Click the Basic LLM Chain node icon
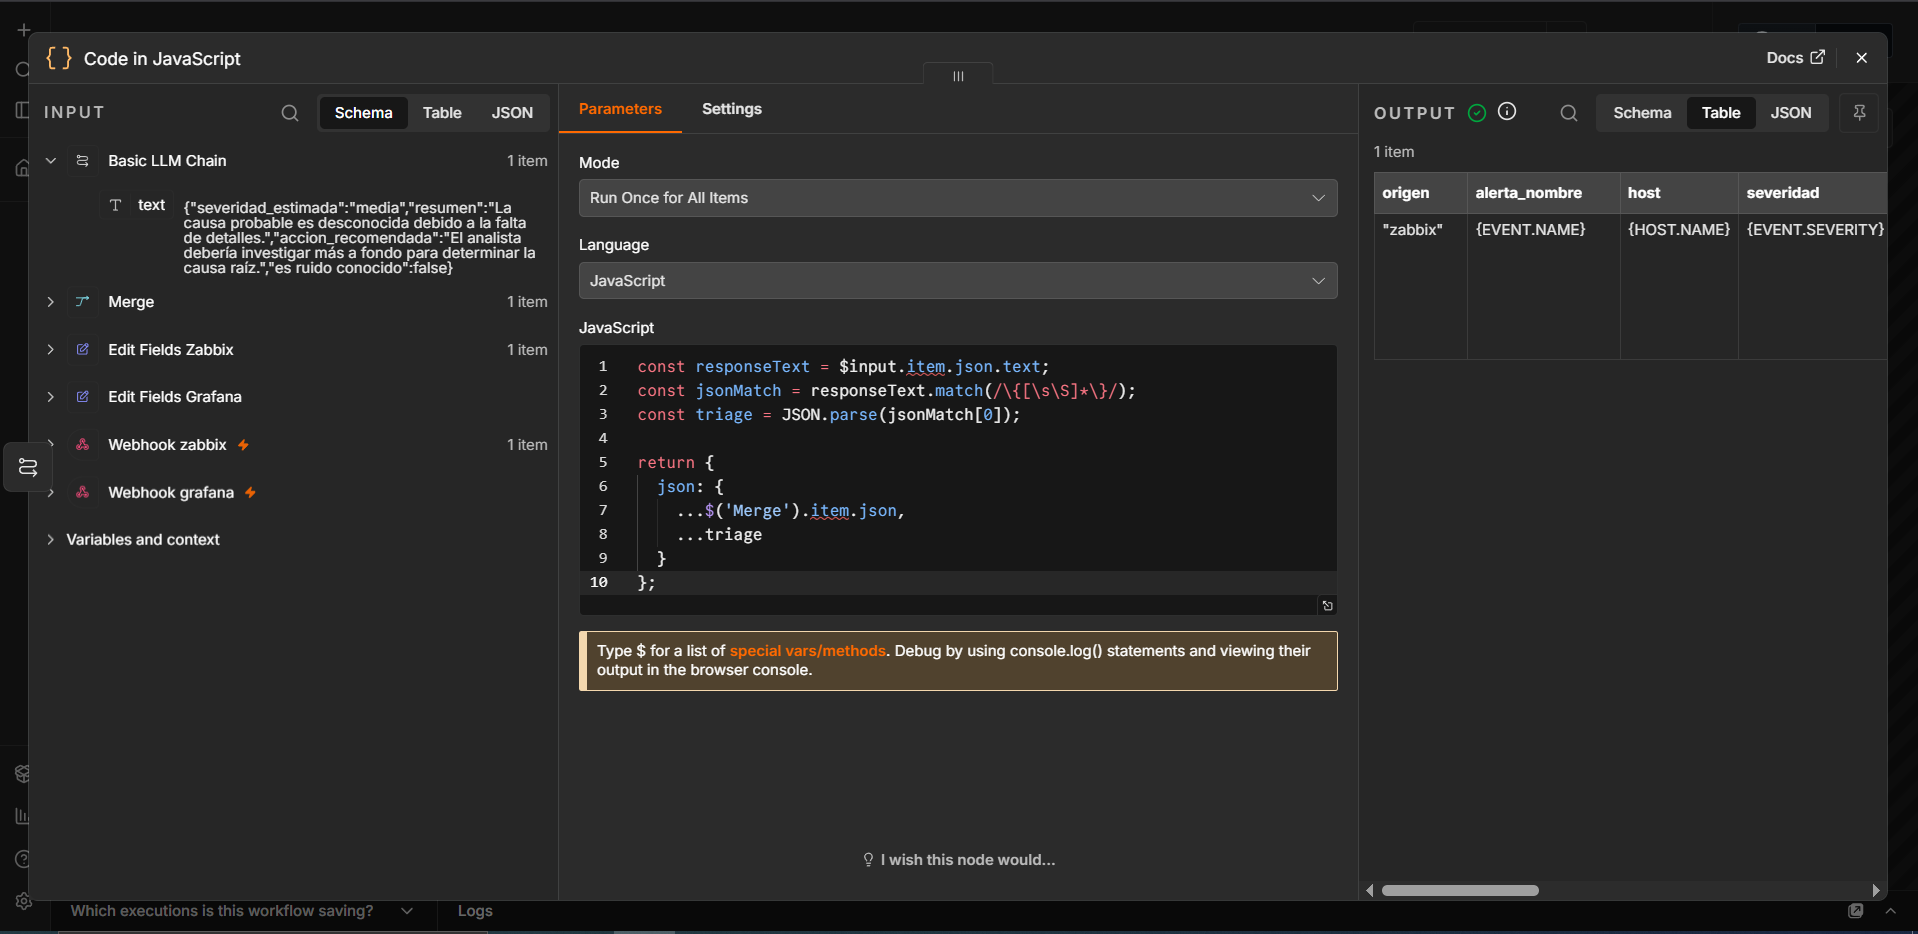 [83, 161]
